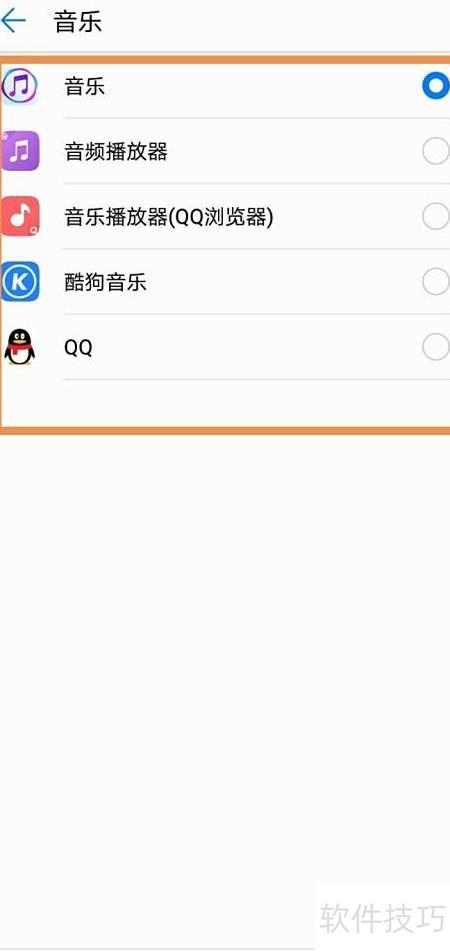Viewport: 450px width, 952px height.
Task: Select the 音频播放器 radio button
Action: coord(436,151)
